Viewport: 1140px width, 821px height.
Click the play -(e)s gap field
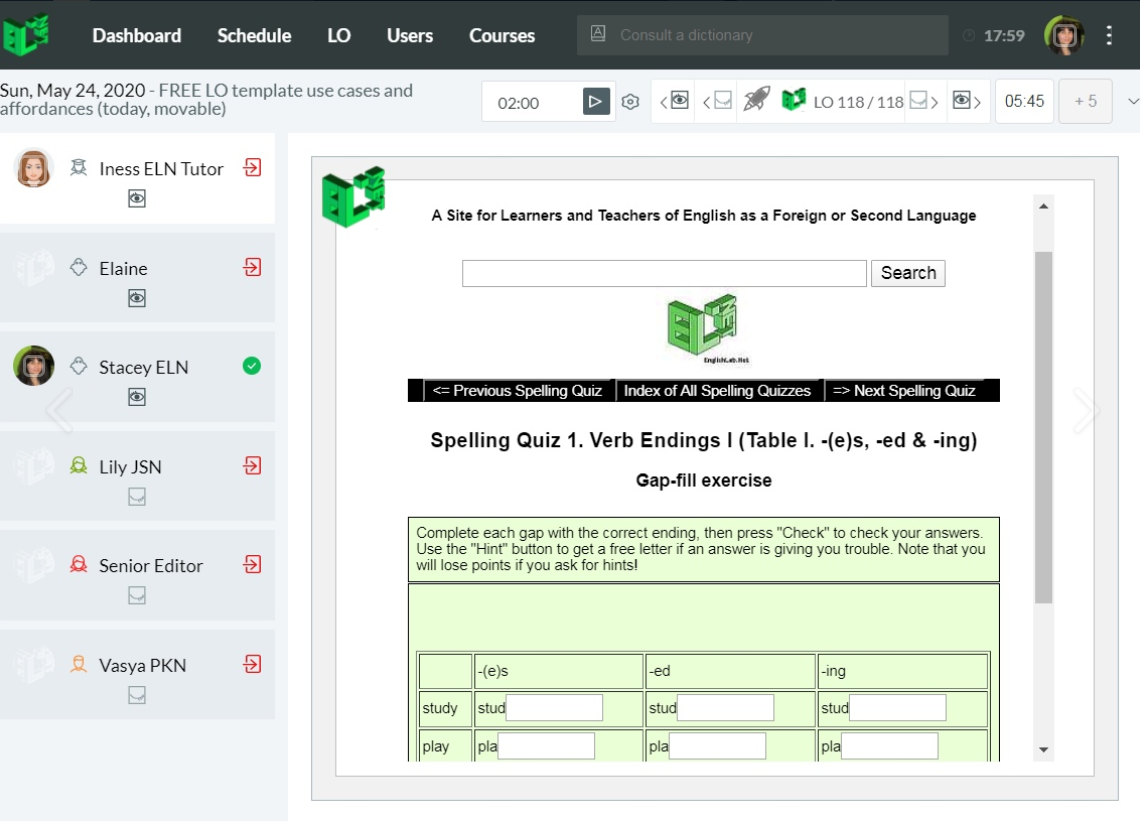click(546, 746)
